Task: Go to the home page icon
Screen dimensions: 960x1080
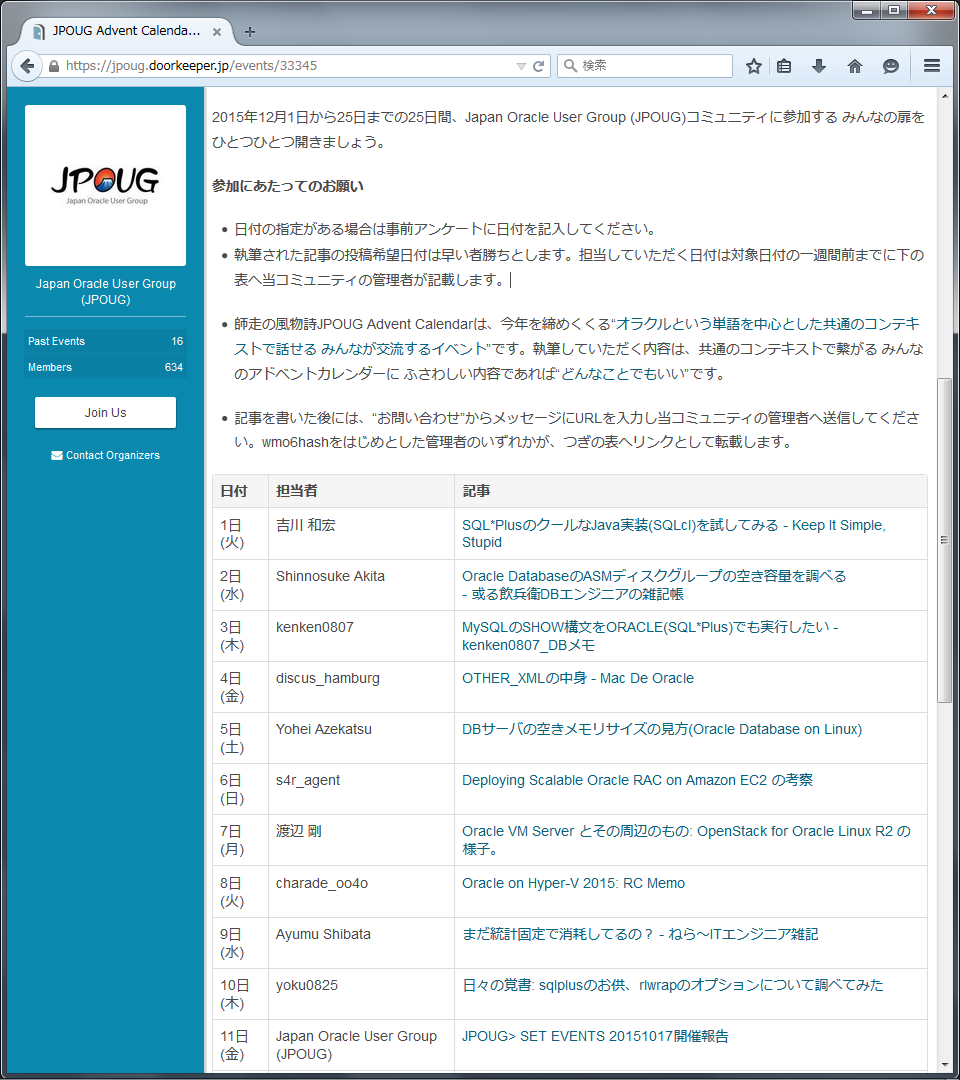Action: tap(855, 66)
